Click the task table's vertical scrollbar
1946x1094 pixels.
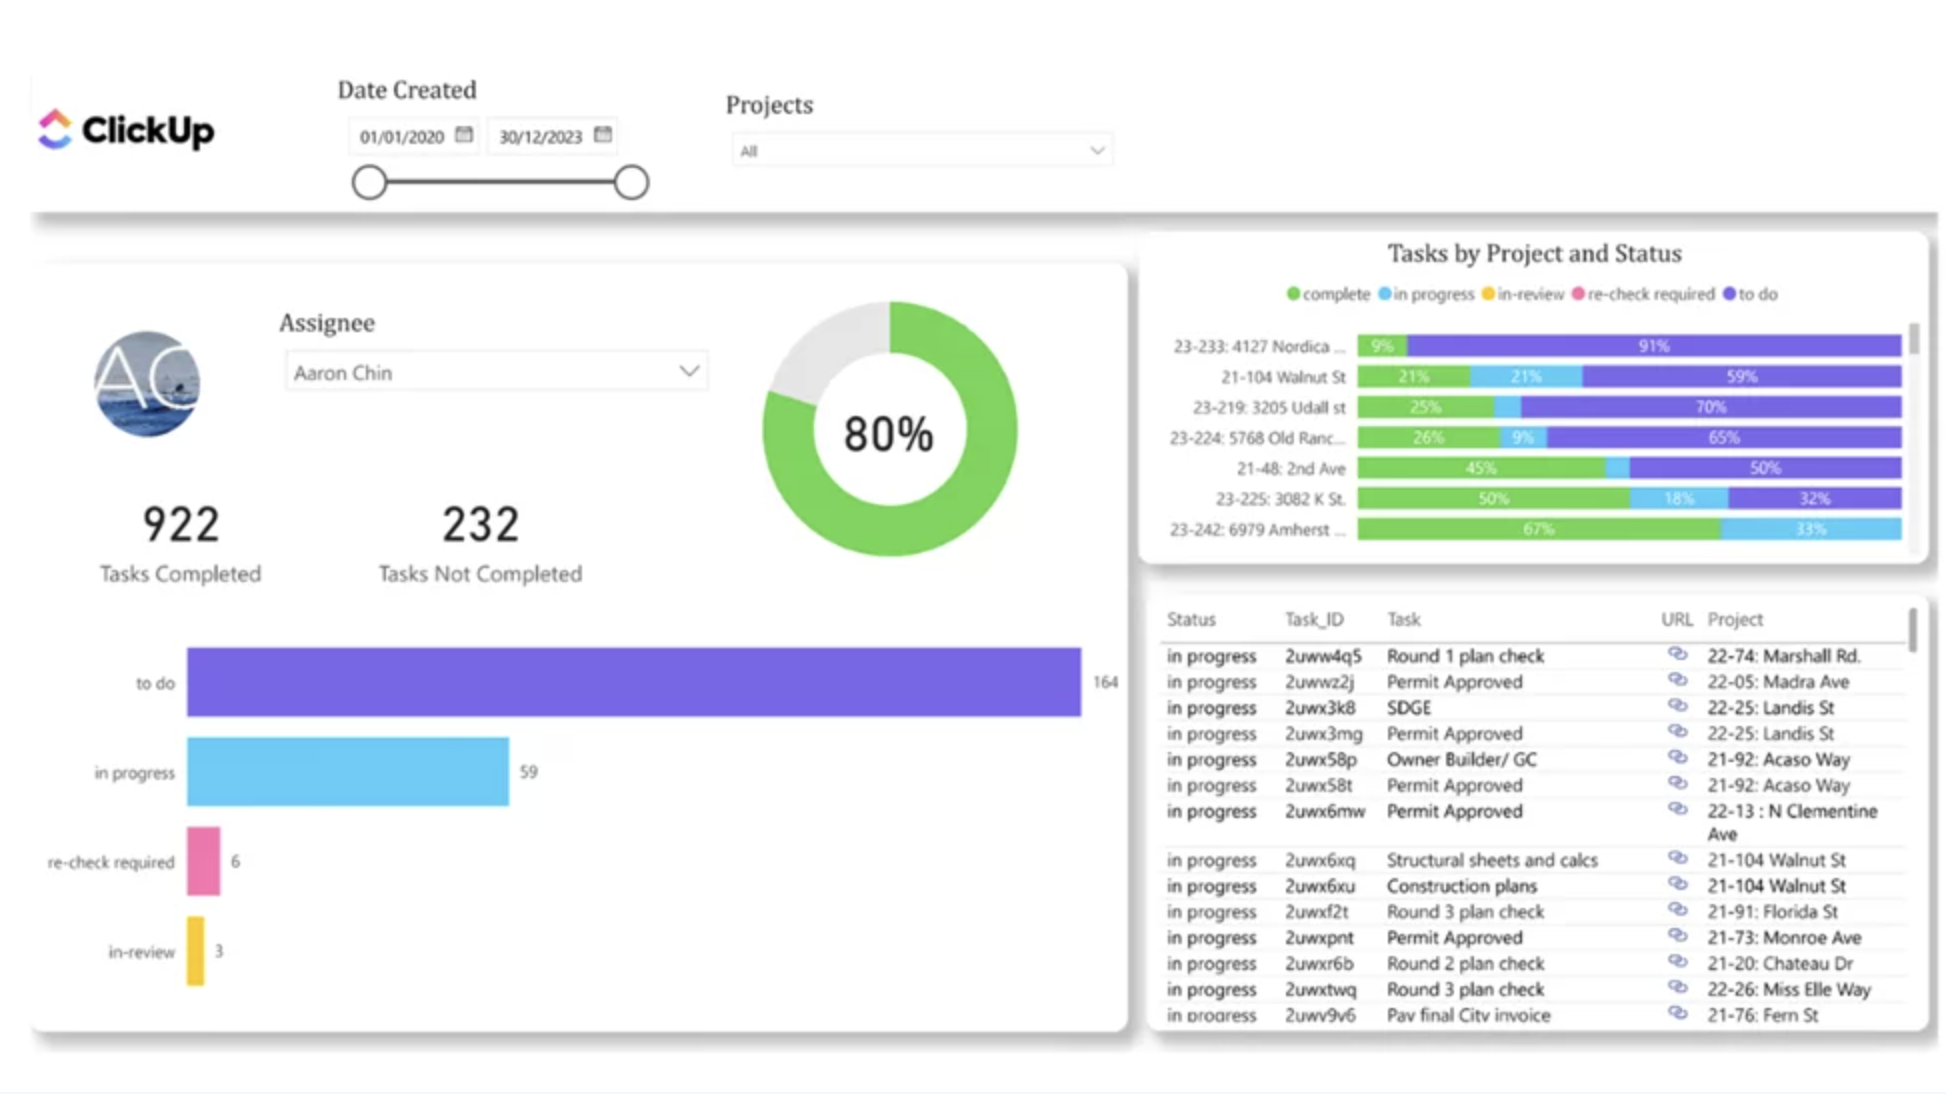pos(1912,632)
